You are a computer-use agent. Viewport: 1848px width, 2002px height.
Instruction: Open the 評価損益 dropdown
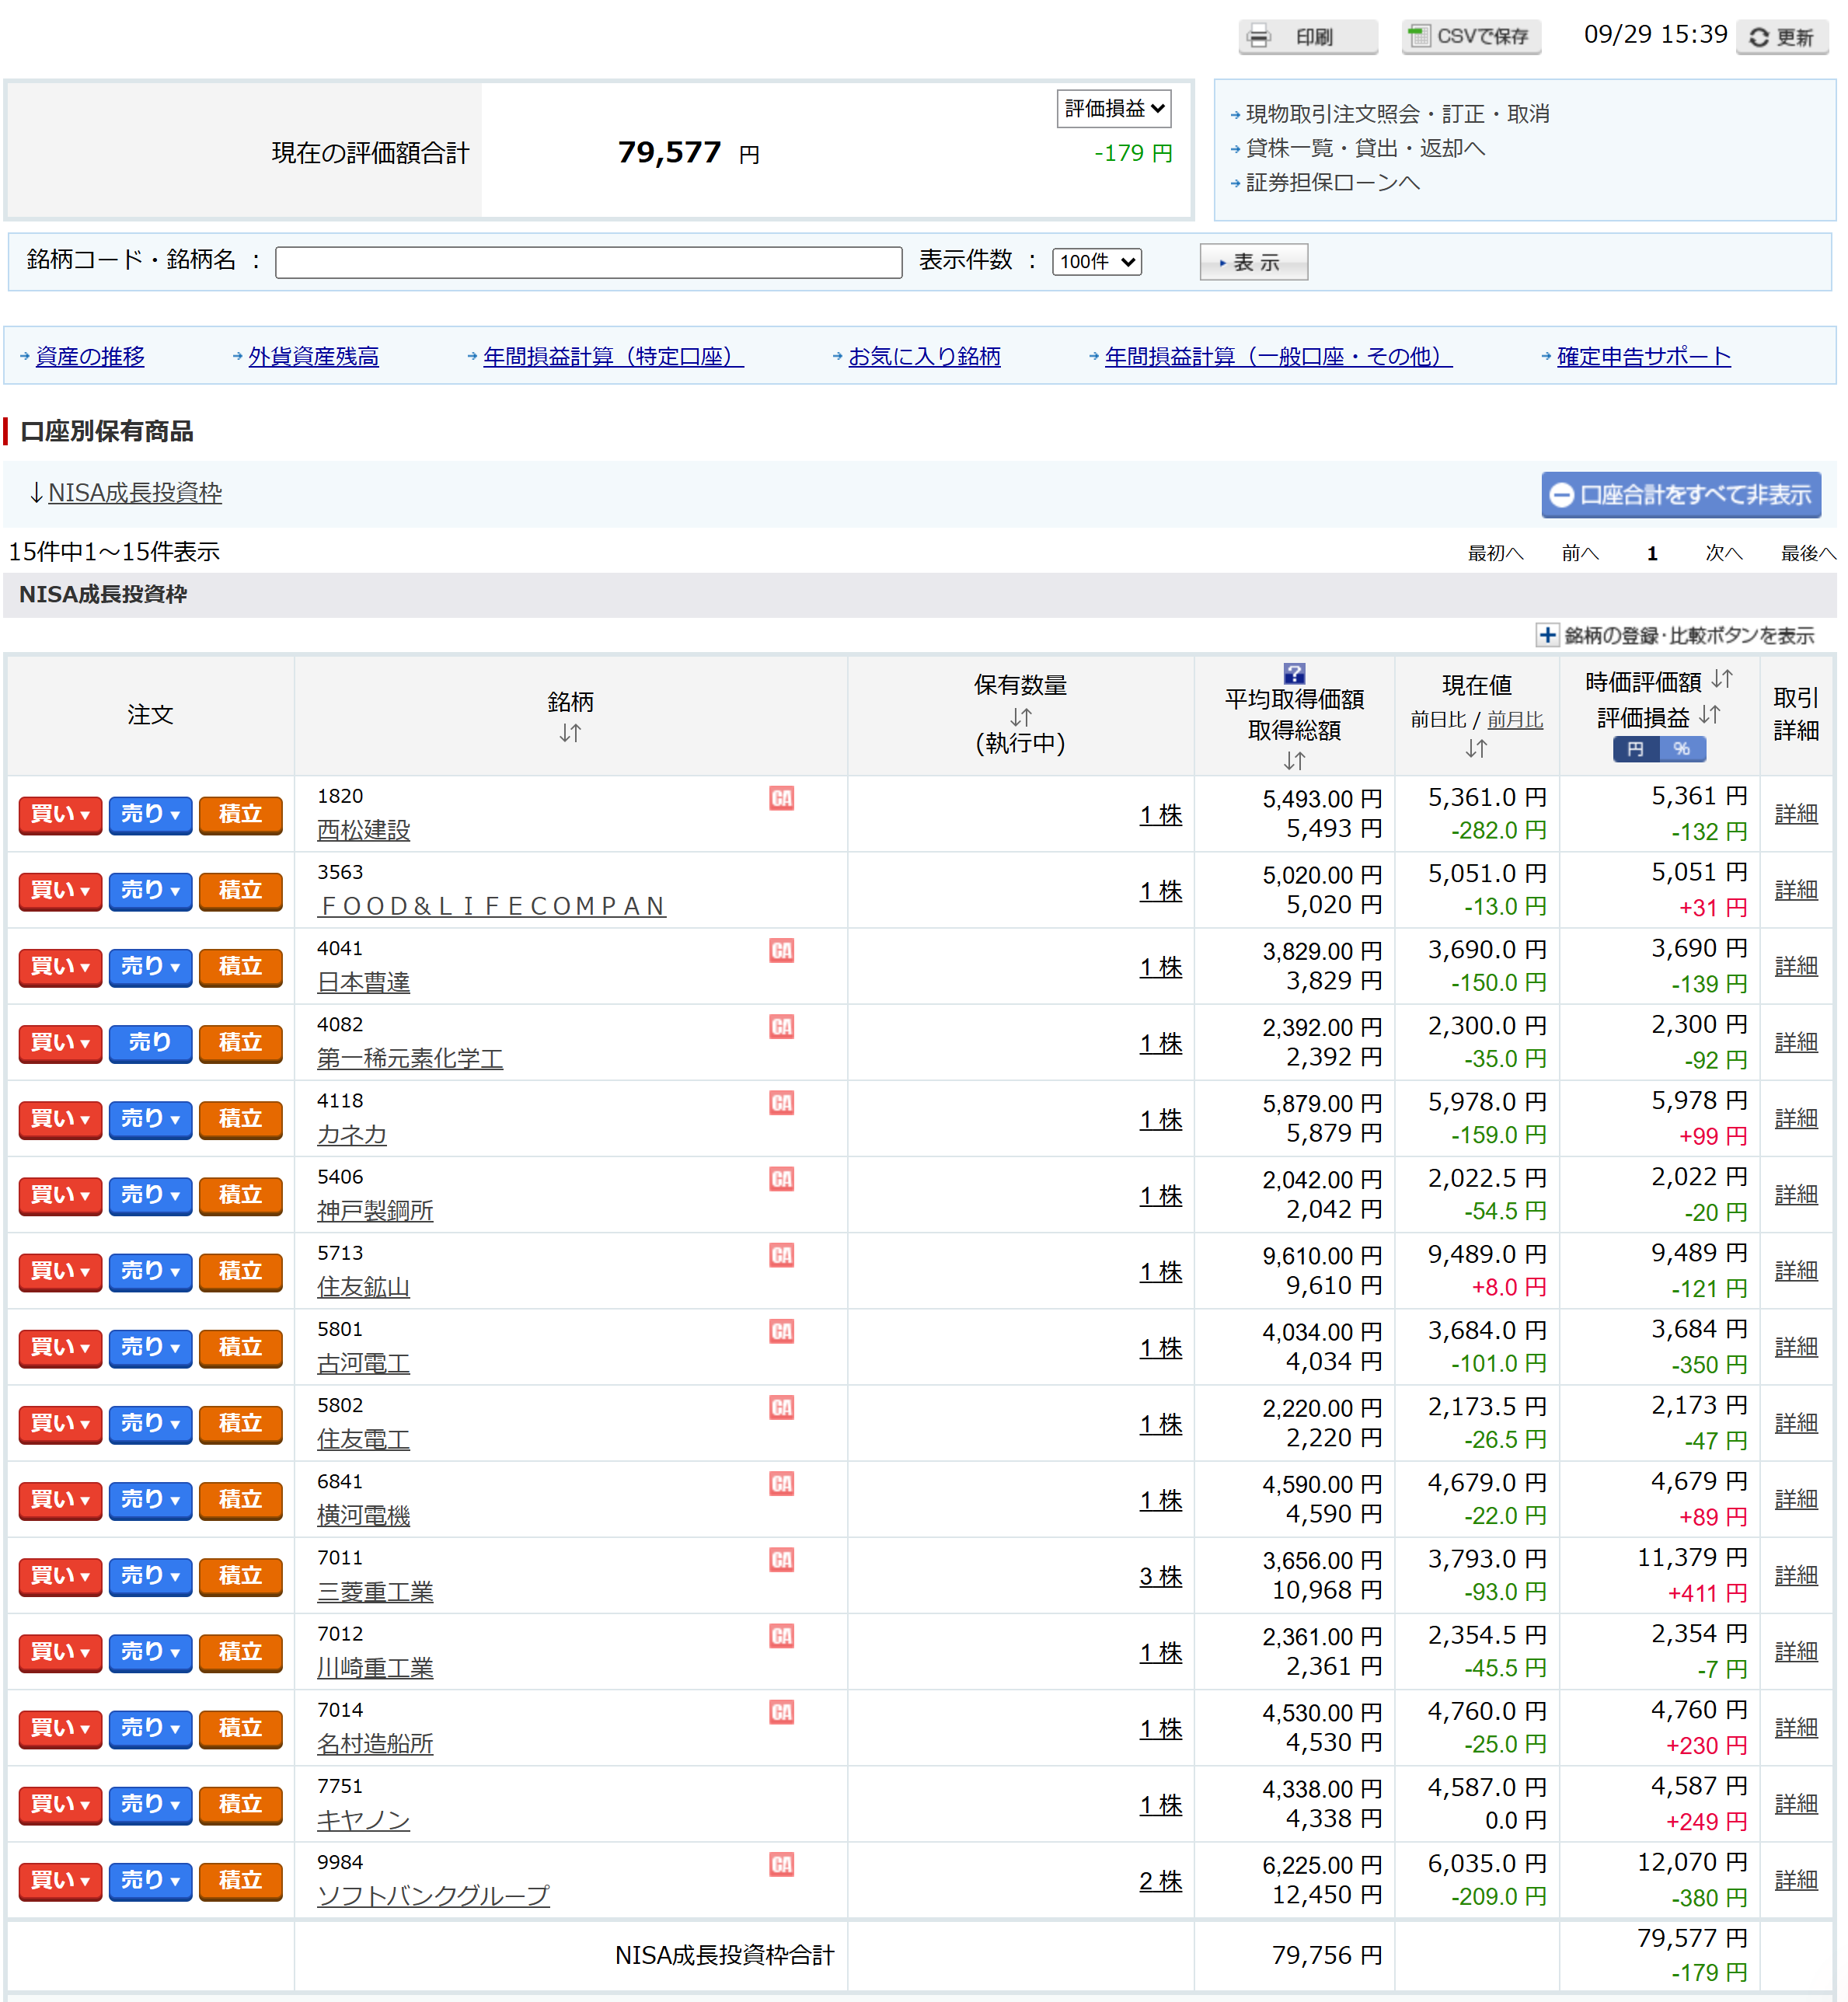click(x=1113, y=109)
